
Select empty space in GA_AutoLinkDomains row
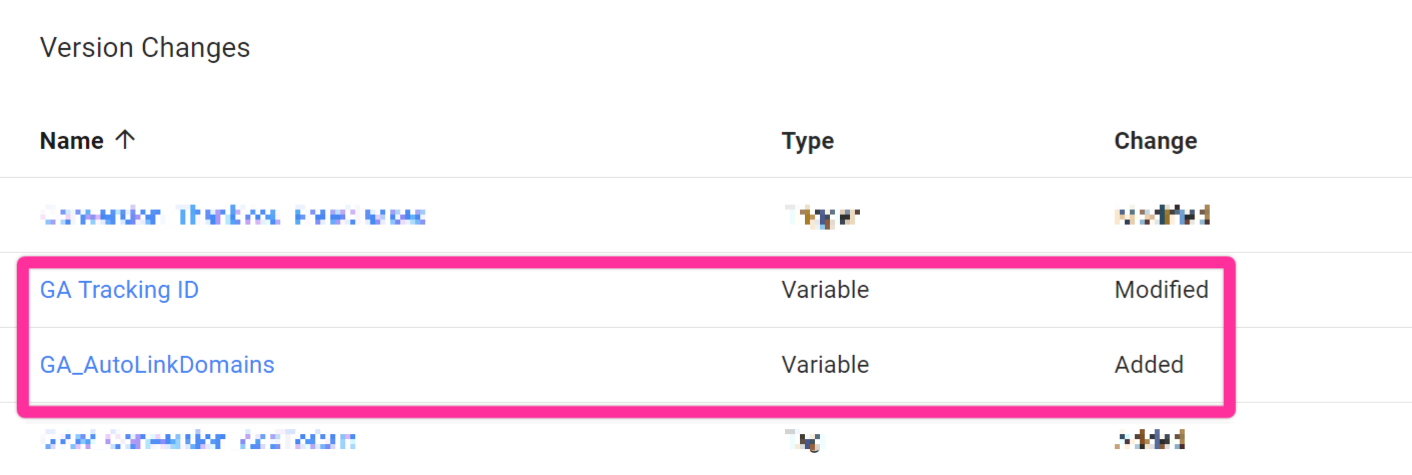click(520, 365)
